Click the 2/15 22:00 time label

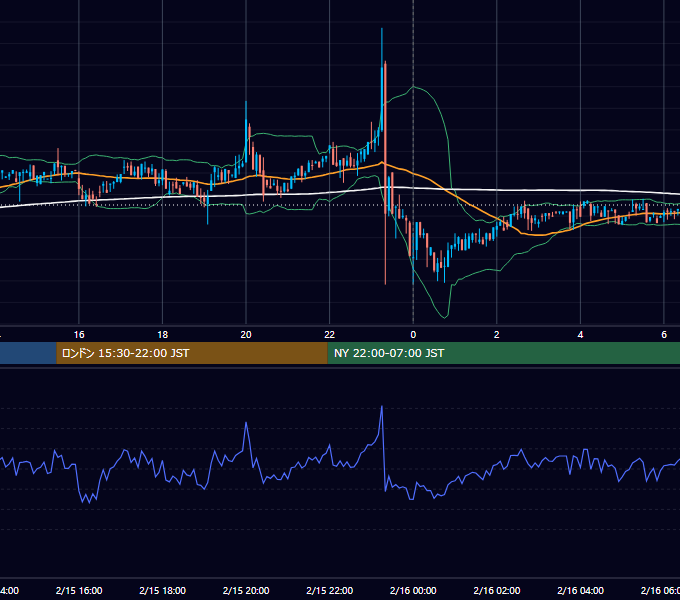[x=330, y=590]
